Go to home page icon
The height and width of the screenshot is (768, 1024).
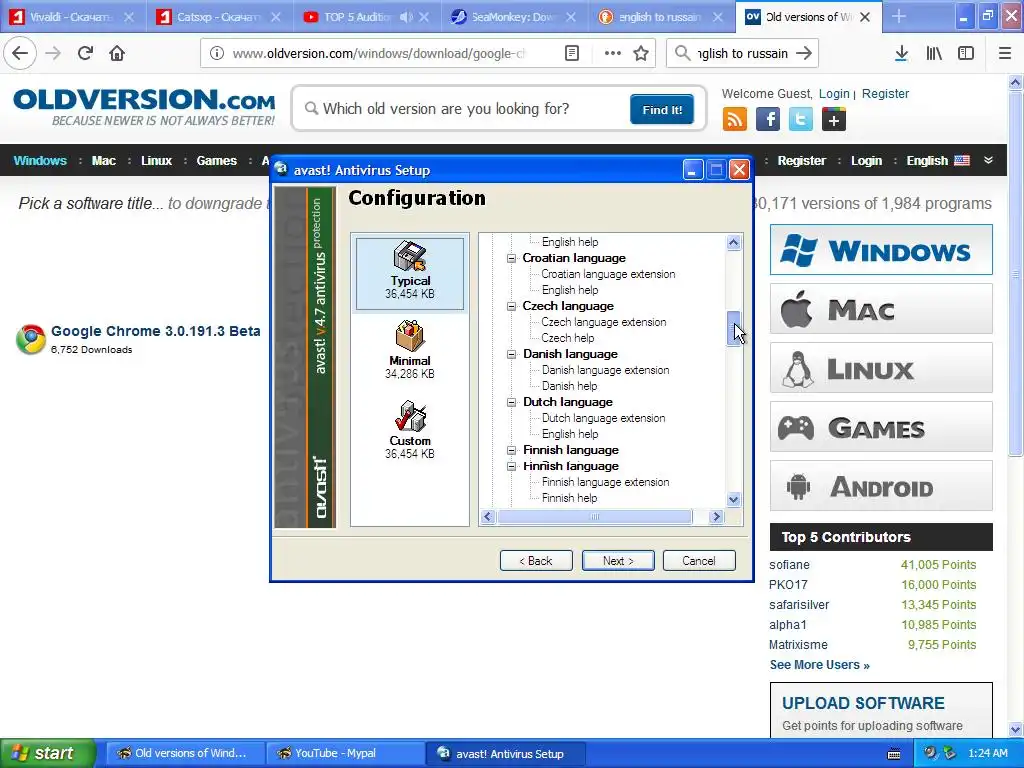(x=117, y=54)
